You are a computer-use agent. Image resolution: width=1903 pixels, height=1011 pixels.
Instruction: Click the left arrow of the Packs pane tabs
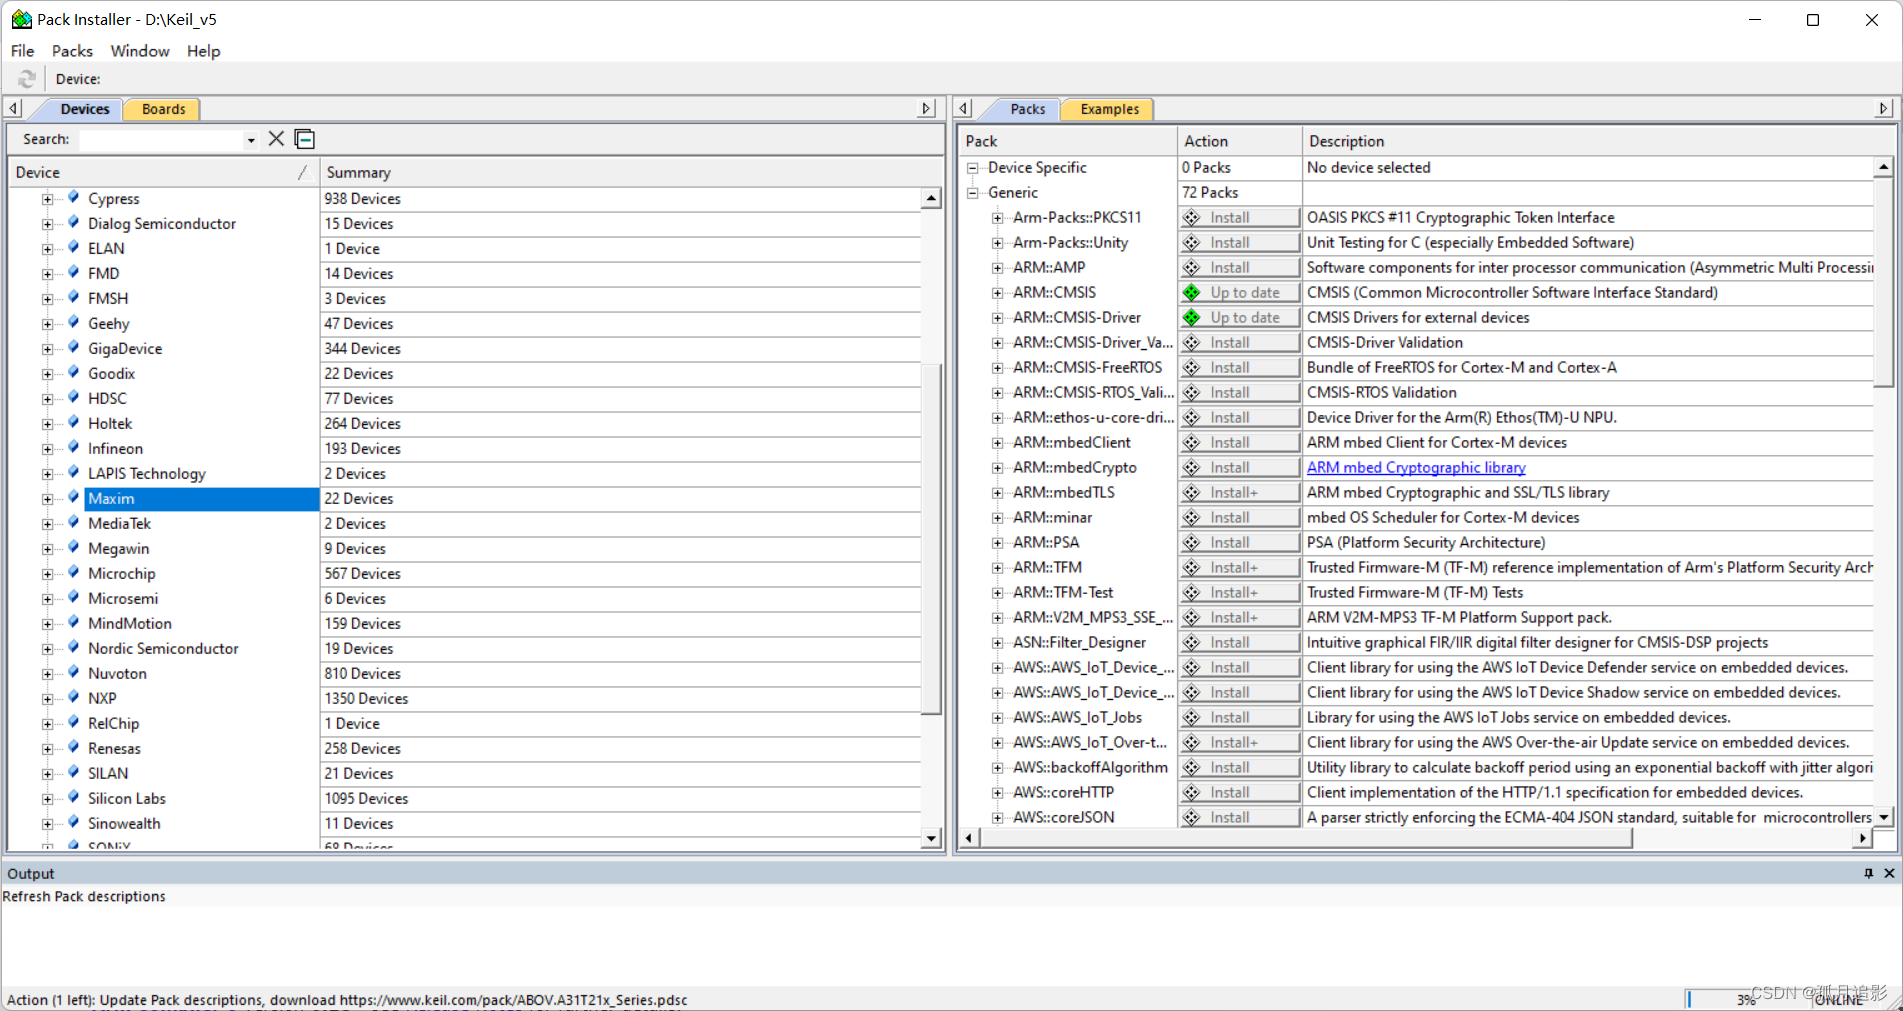tap(964, 108)
